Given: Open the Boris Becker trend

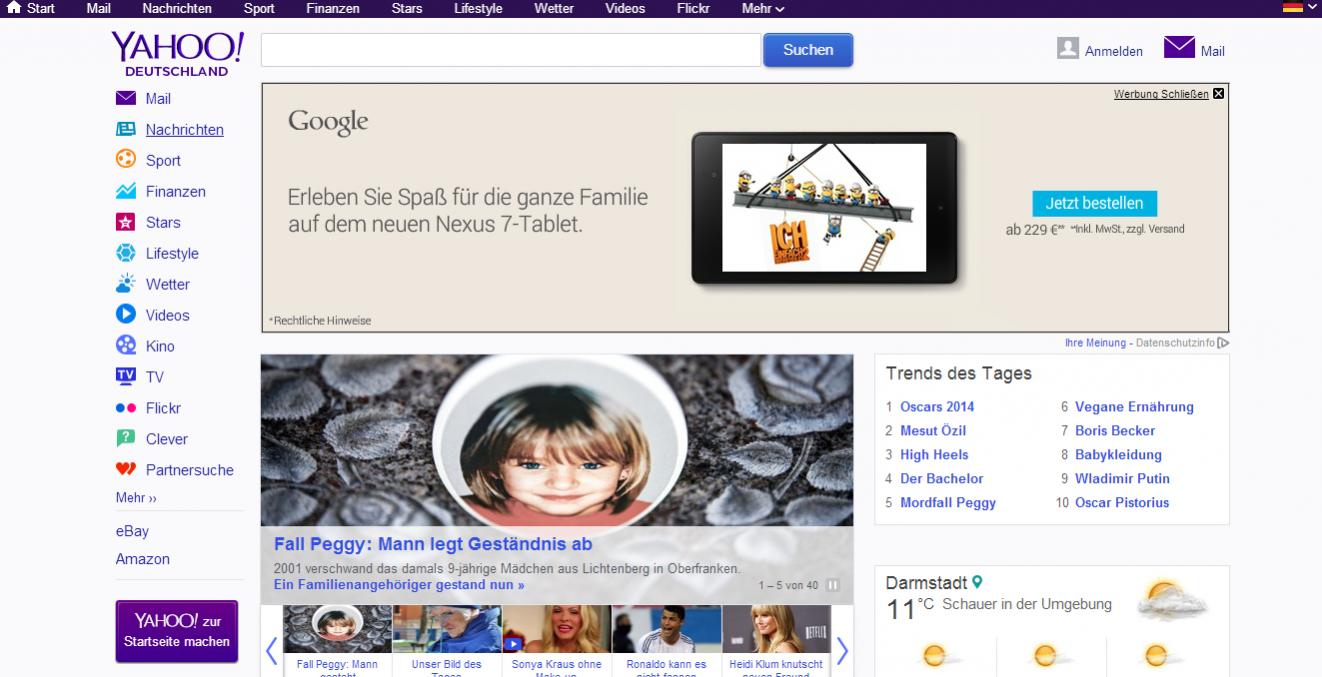Looking at the screenshot, I should click(x=1115, y=430).
